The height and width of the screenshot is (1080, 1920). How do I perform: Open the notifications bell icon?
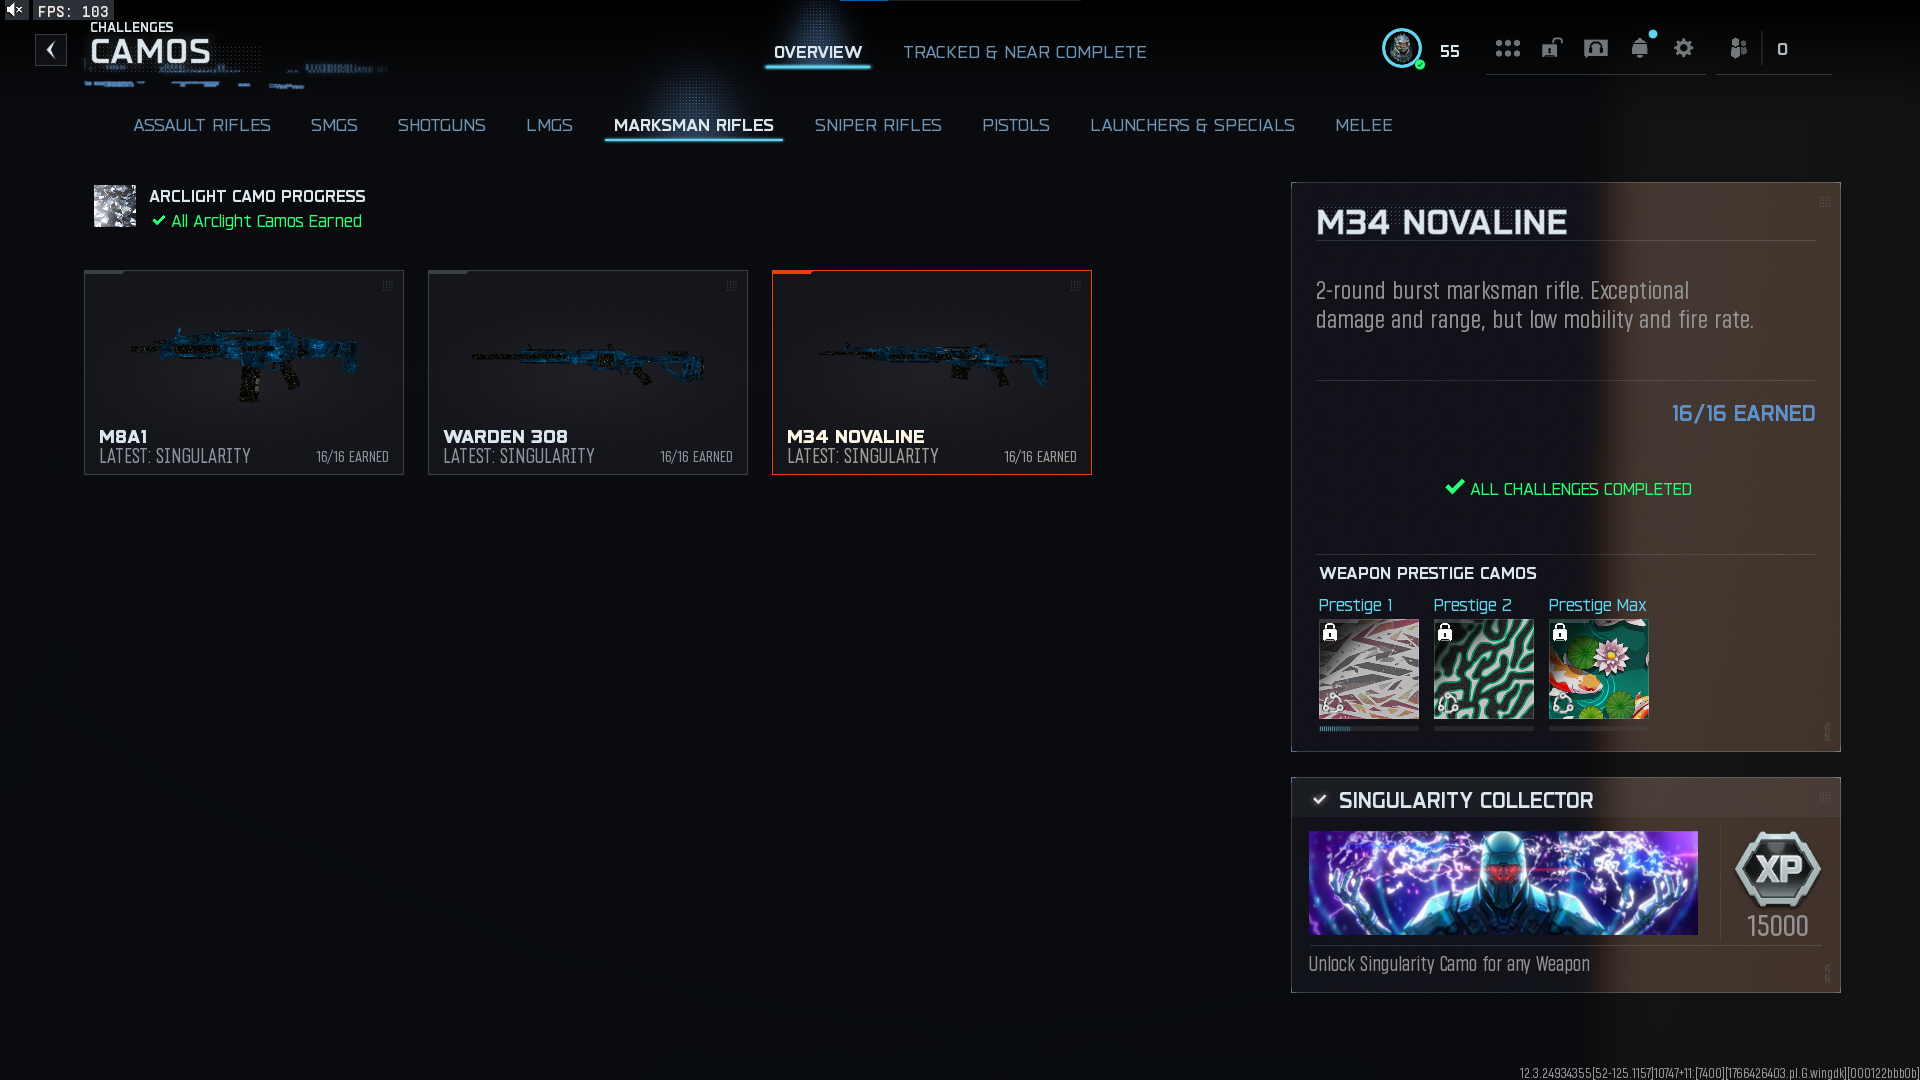pos(1640,48)
